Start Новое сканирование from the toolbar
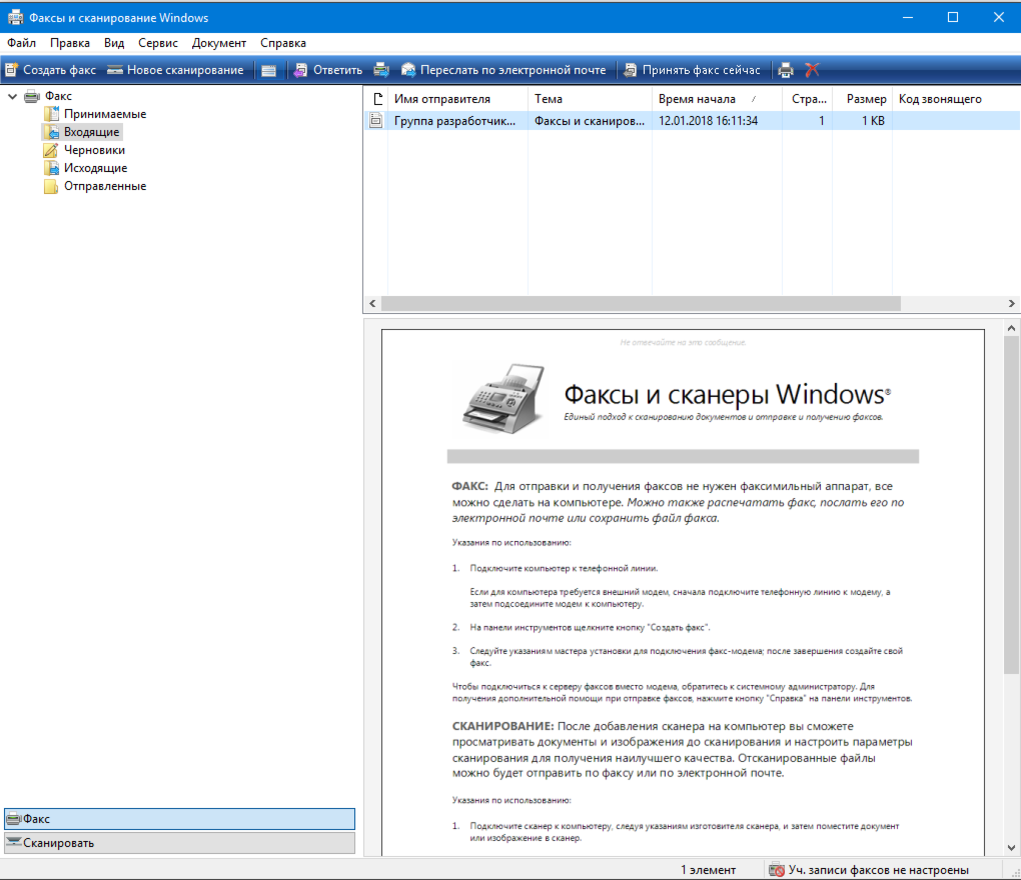This screenshot has width=1021, height=880. (175, 70)
